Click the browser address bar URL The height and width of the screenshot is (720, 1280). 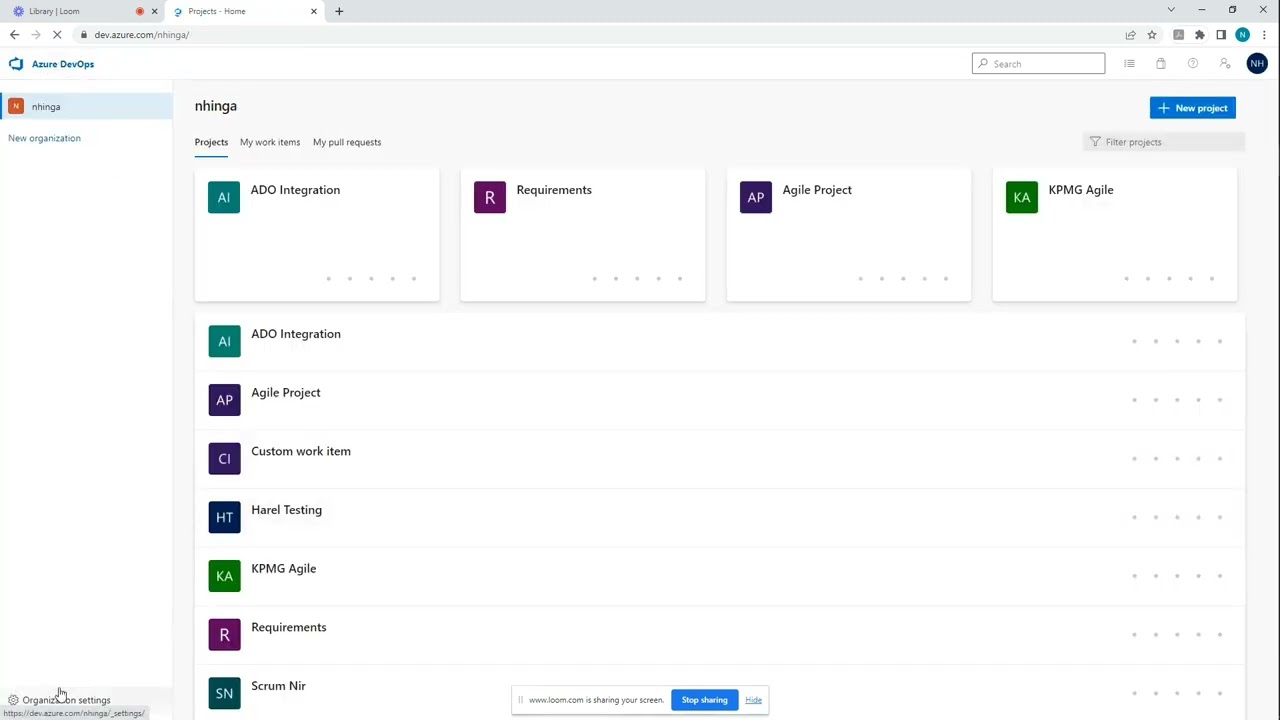pos(142,35)
